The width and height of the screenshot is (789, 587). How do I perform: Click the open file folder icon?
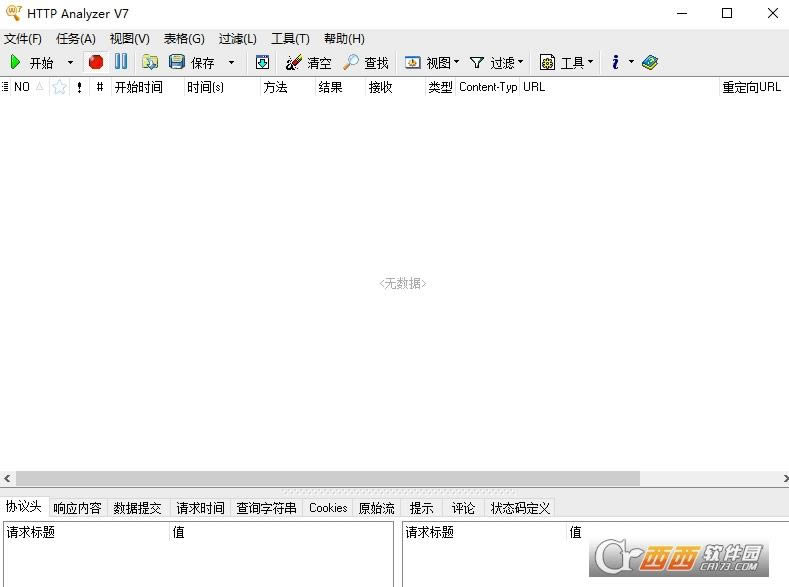pyautogui.click(x=150, y=62)
